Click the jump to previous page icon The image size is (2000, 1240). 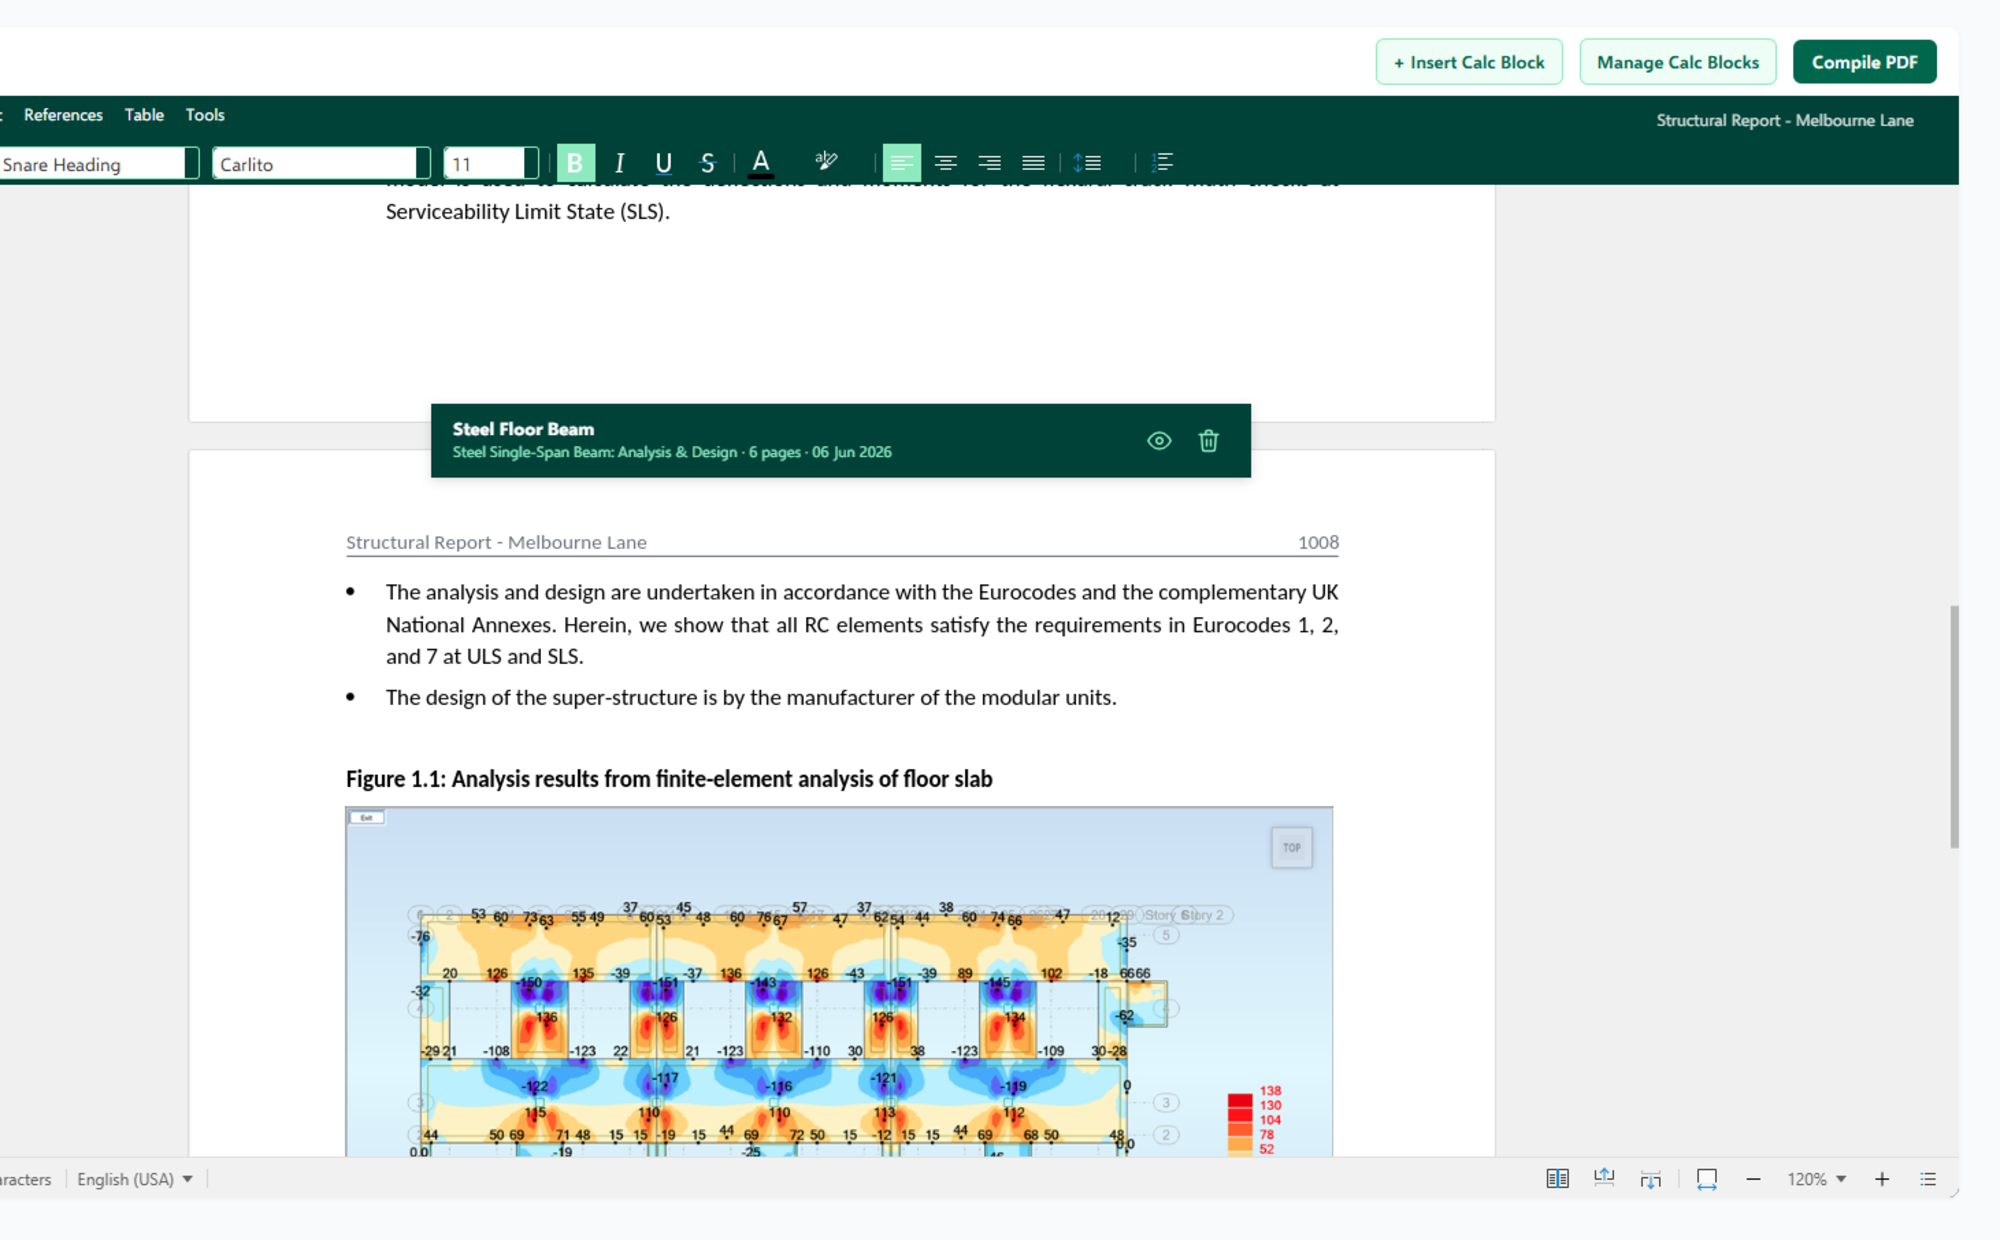click(1604, 1179)
